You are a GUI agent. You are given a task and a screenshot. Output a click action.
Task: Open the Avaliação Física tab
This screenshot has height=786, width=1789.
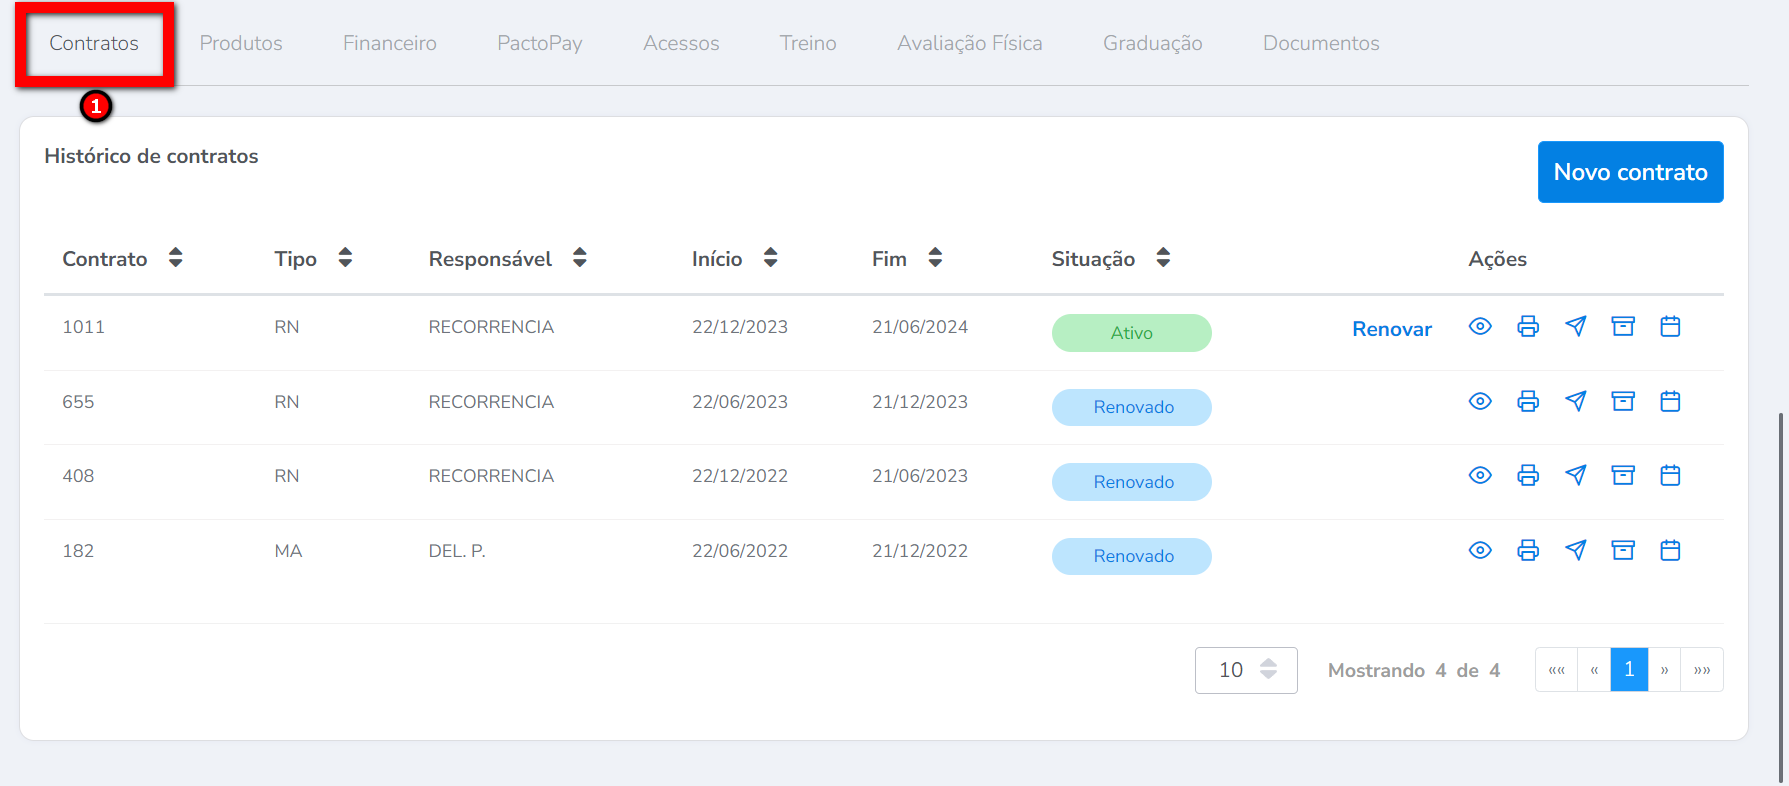click(x=969, y=43)
